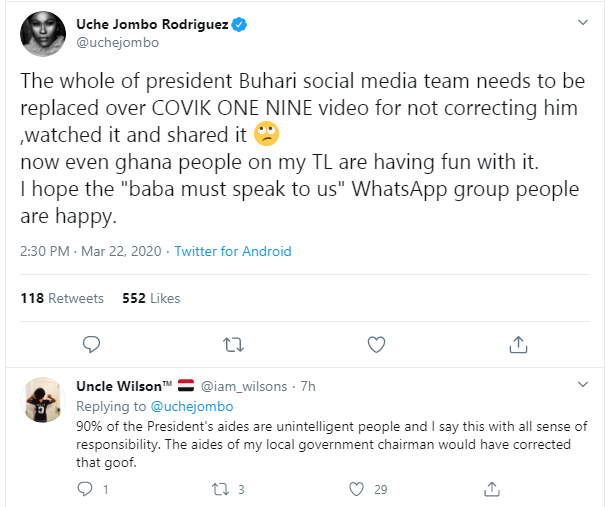Viewport: 606px width, 507px height.
Task: Reply to Uche Jombo's main tweet
Action: 90,345
